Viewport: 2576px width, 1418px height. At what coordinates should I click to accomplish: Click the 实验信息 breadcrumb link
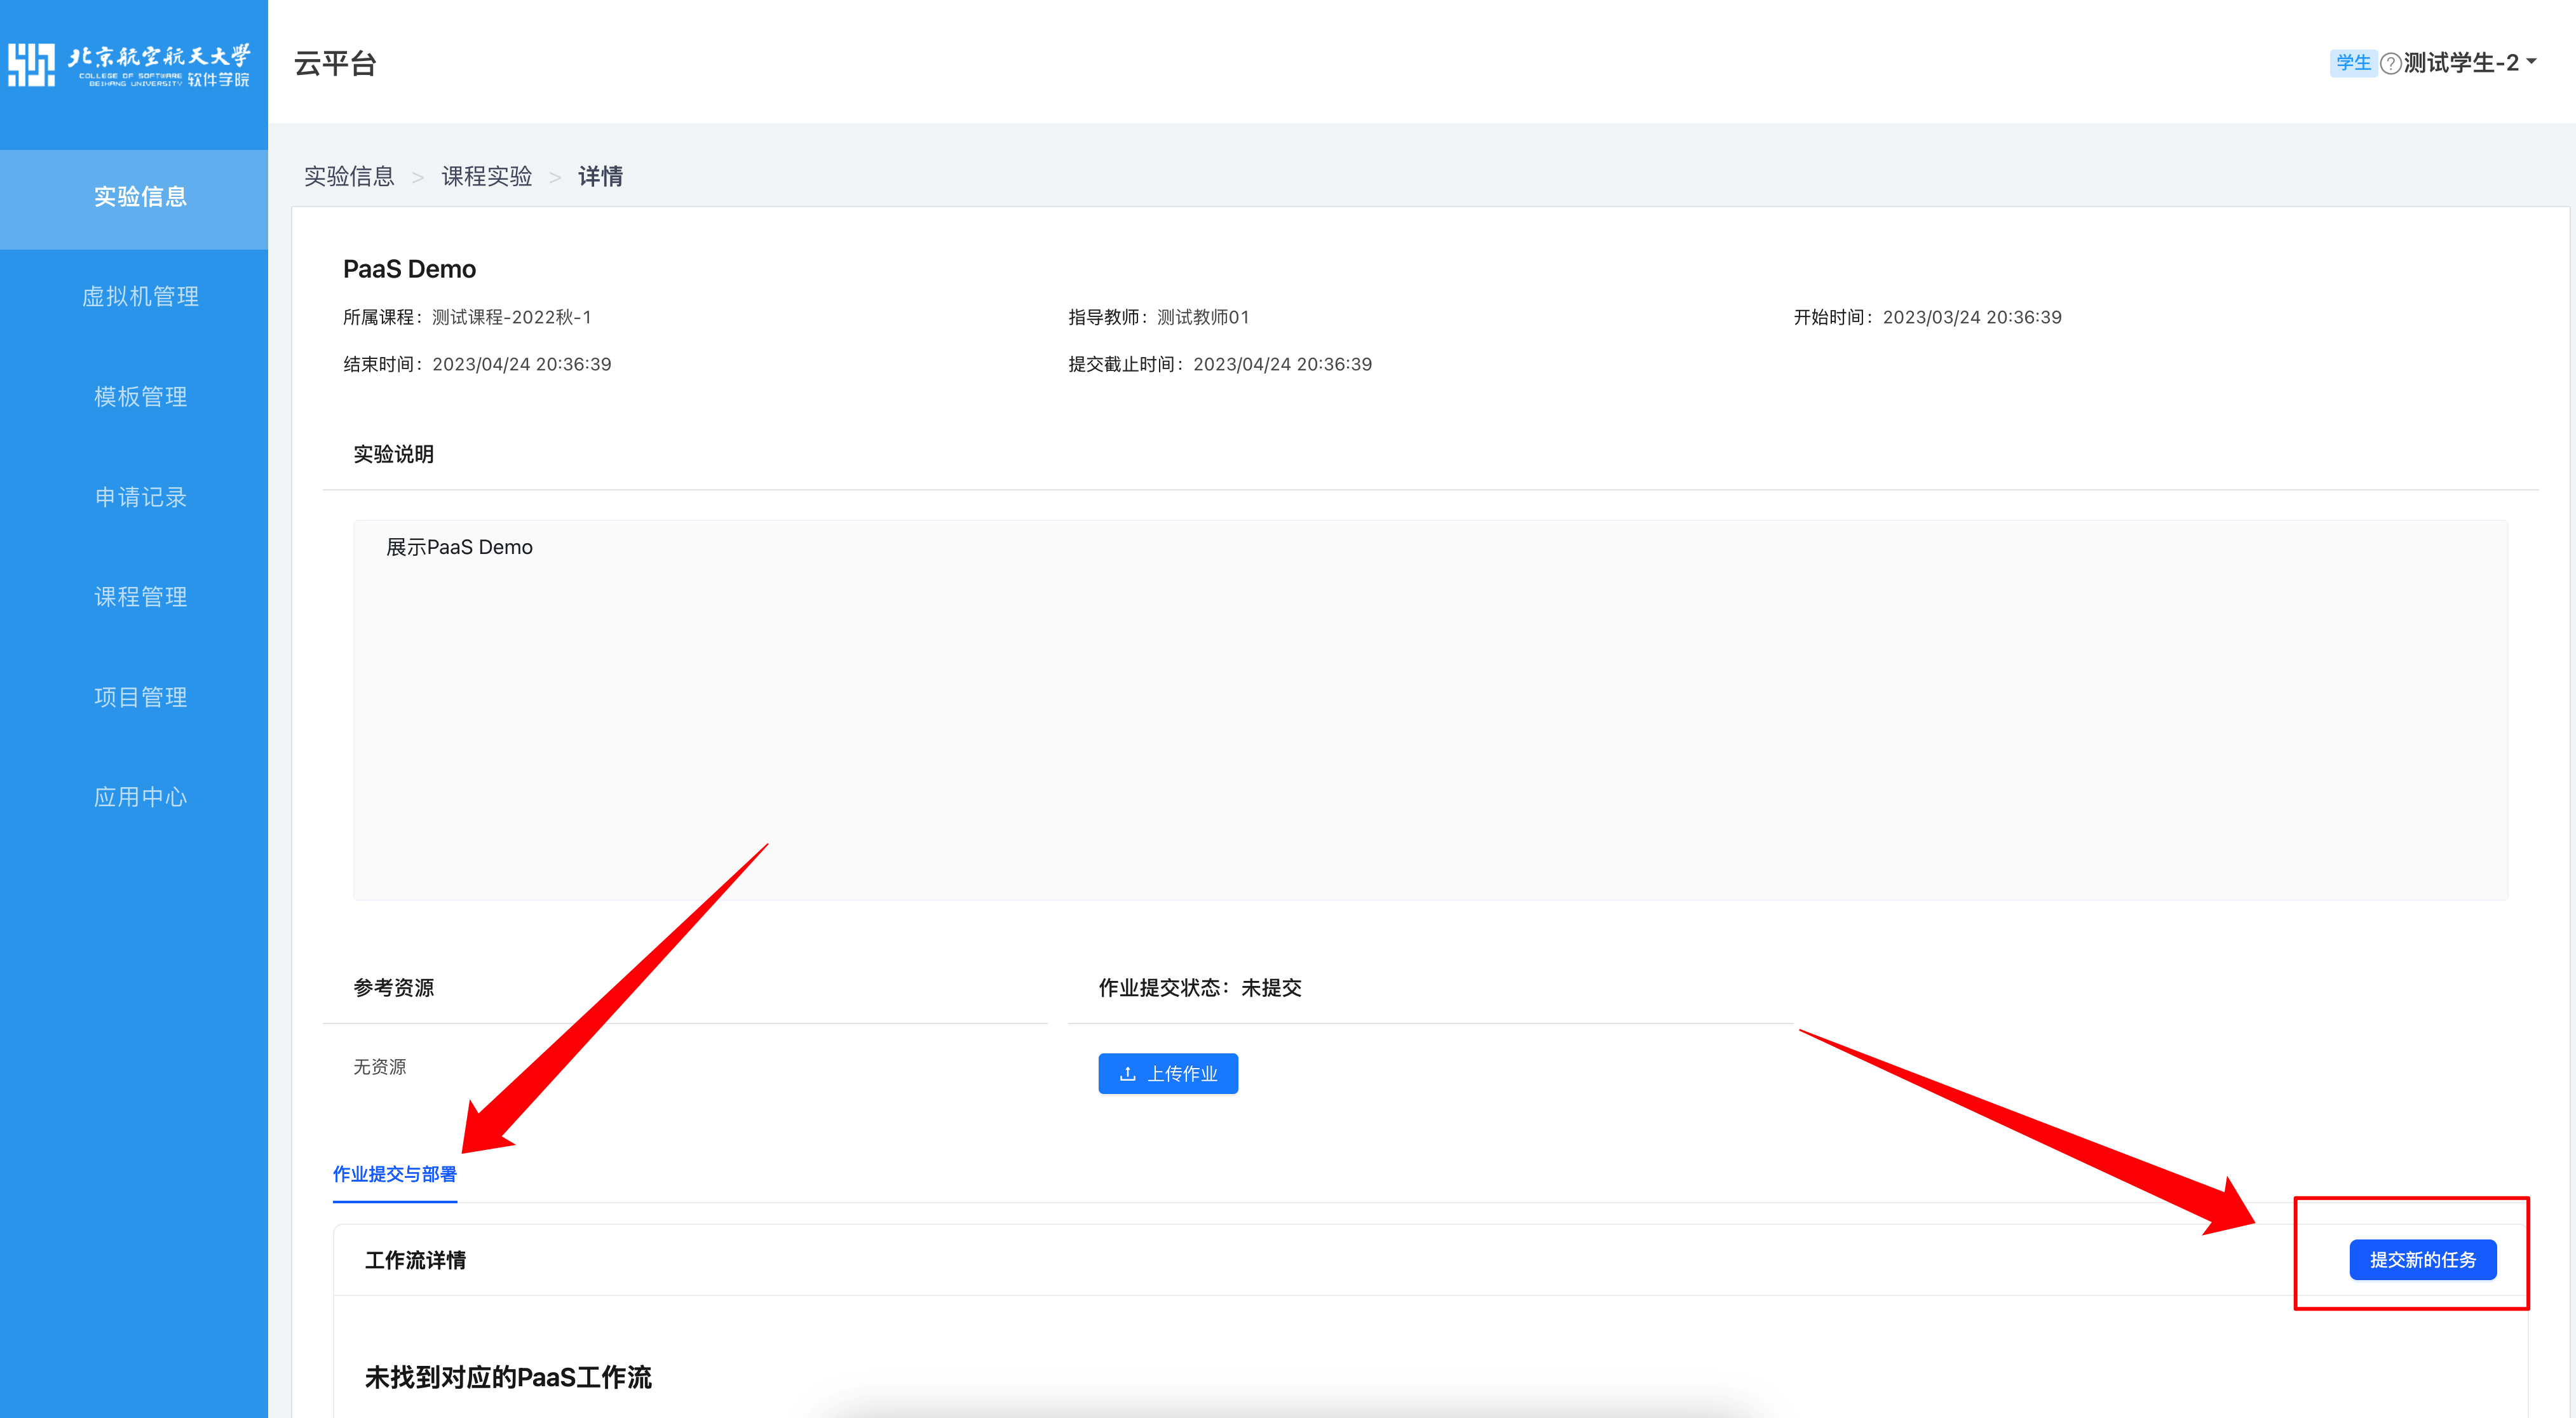tap(349, 177)
